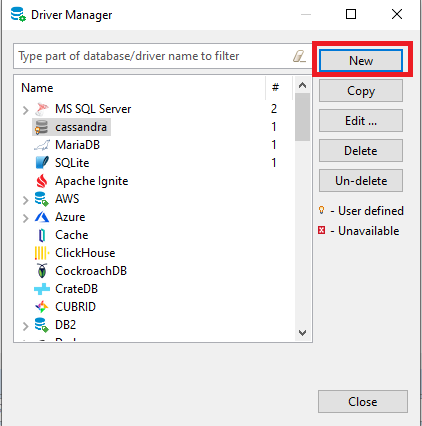Select the AWS entry label
Screen dimensions: 422x426
[x=67, y=199]
